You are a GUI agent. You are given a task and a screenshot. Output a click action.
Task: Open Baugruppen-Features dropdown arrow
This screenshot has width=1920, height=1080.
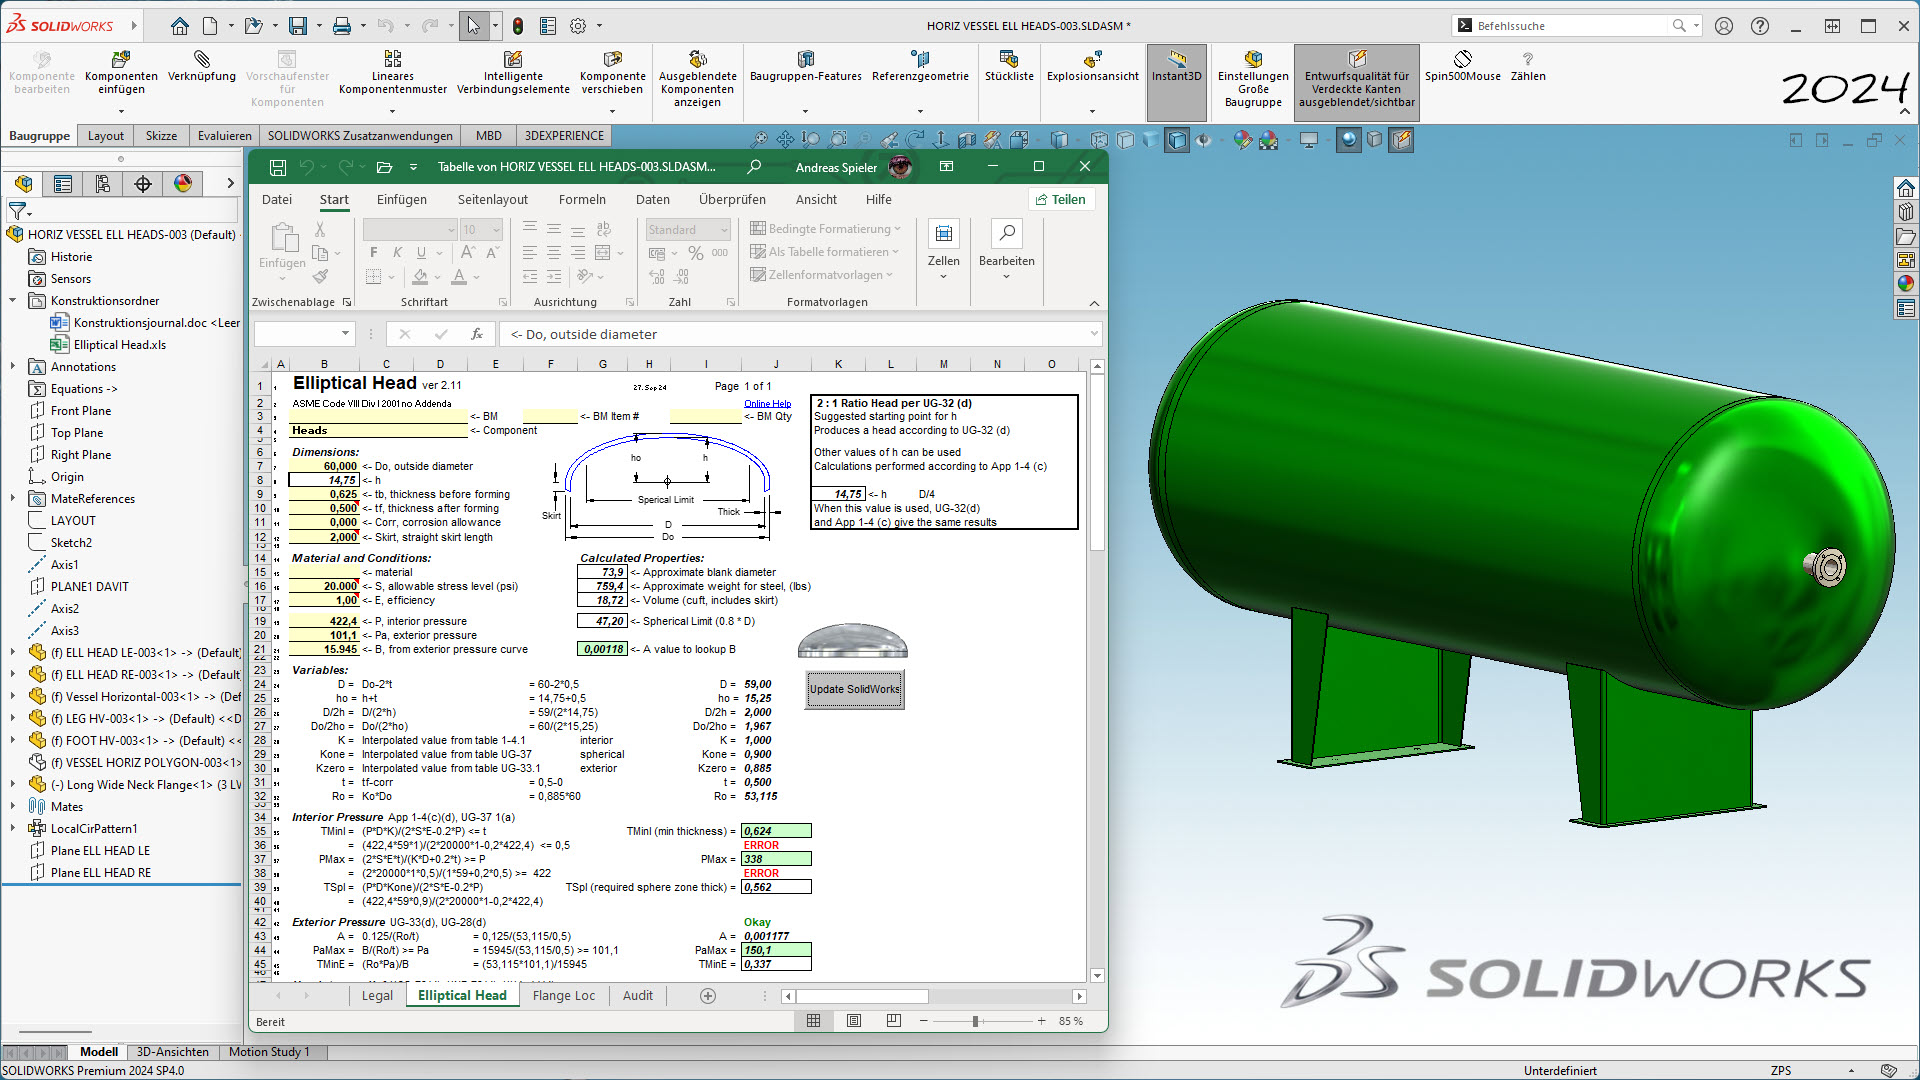(x=806, y=111)
